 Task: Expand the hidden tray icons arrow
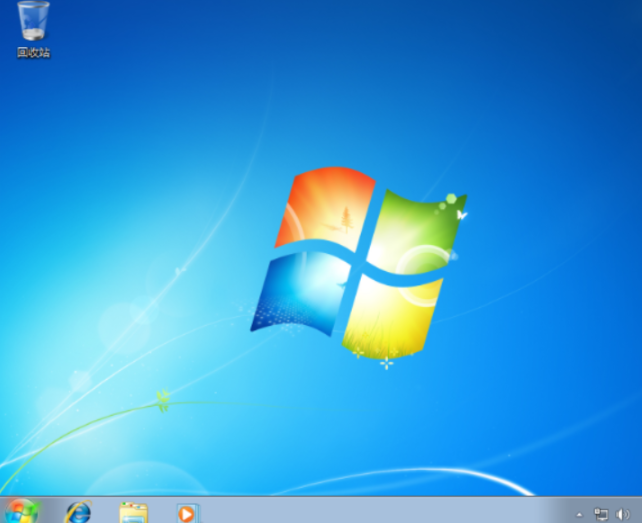[x=578, y=514]
